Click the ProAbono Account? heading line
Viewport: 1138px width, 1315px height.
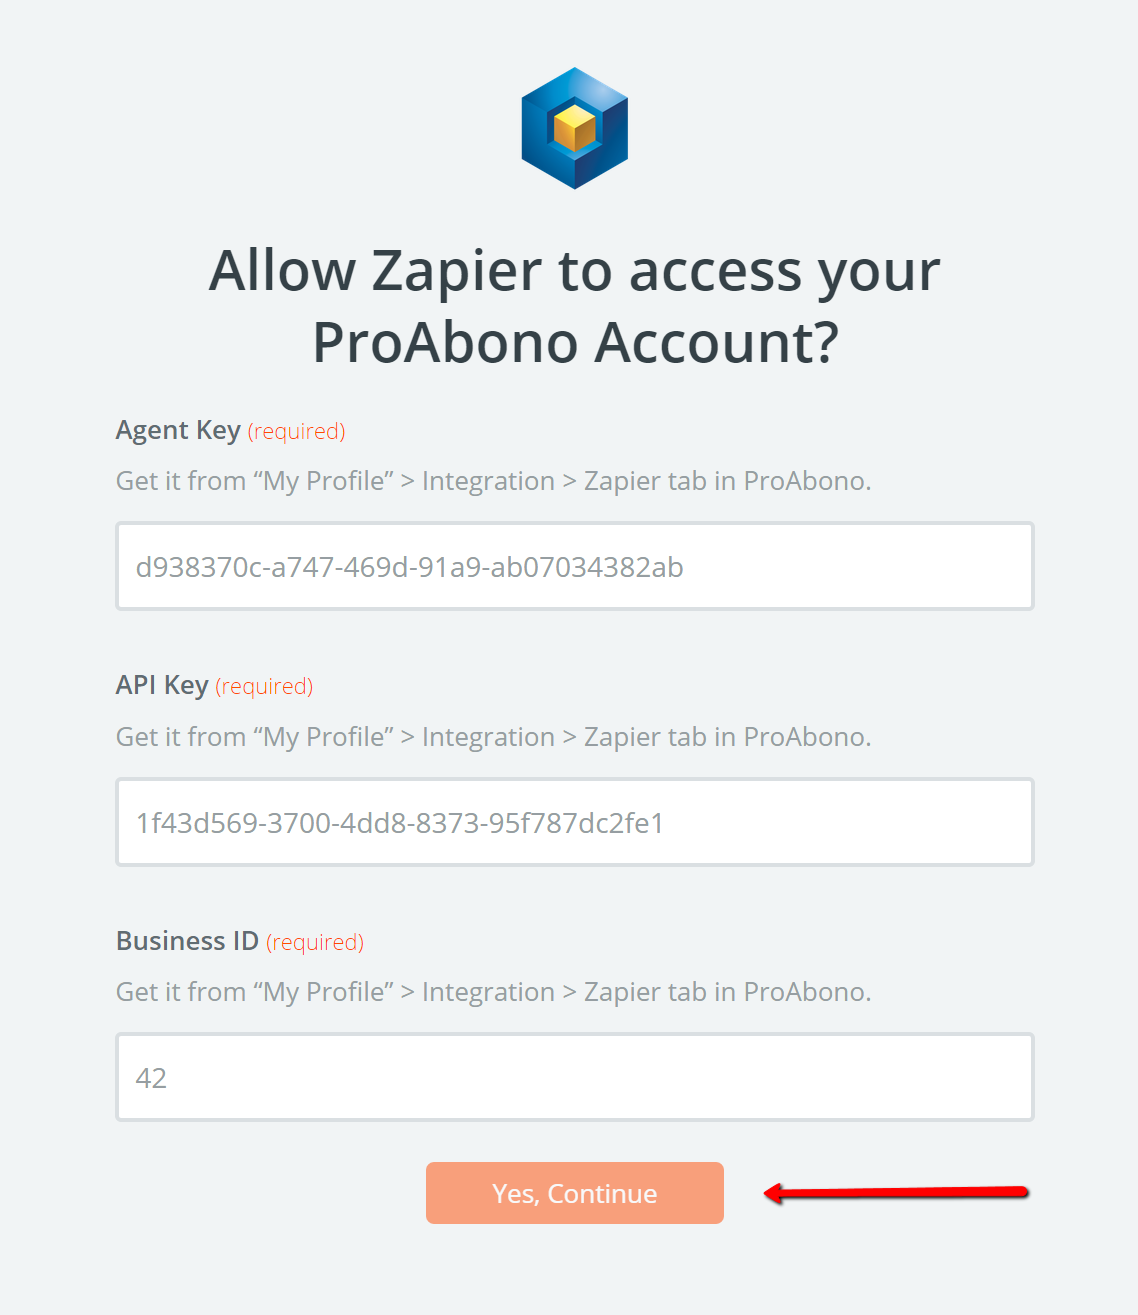tap(575, 342)
